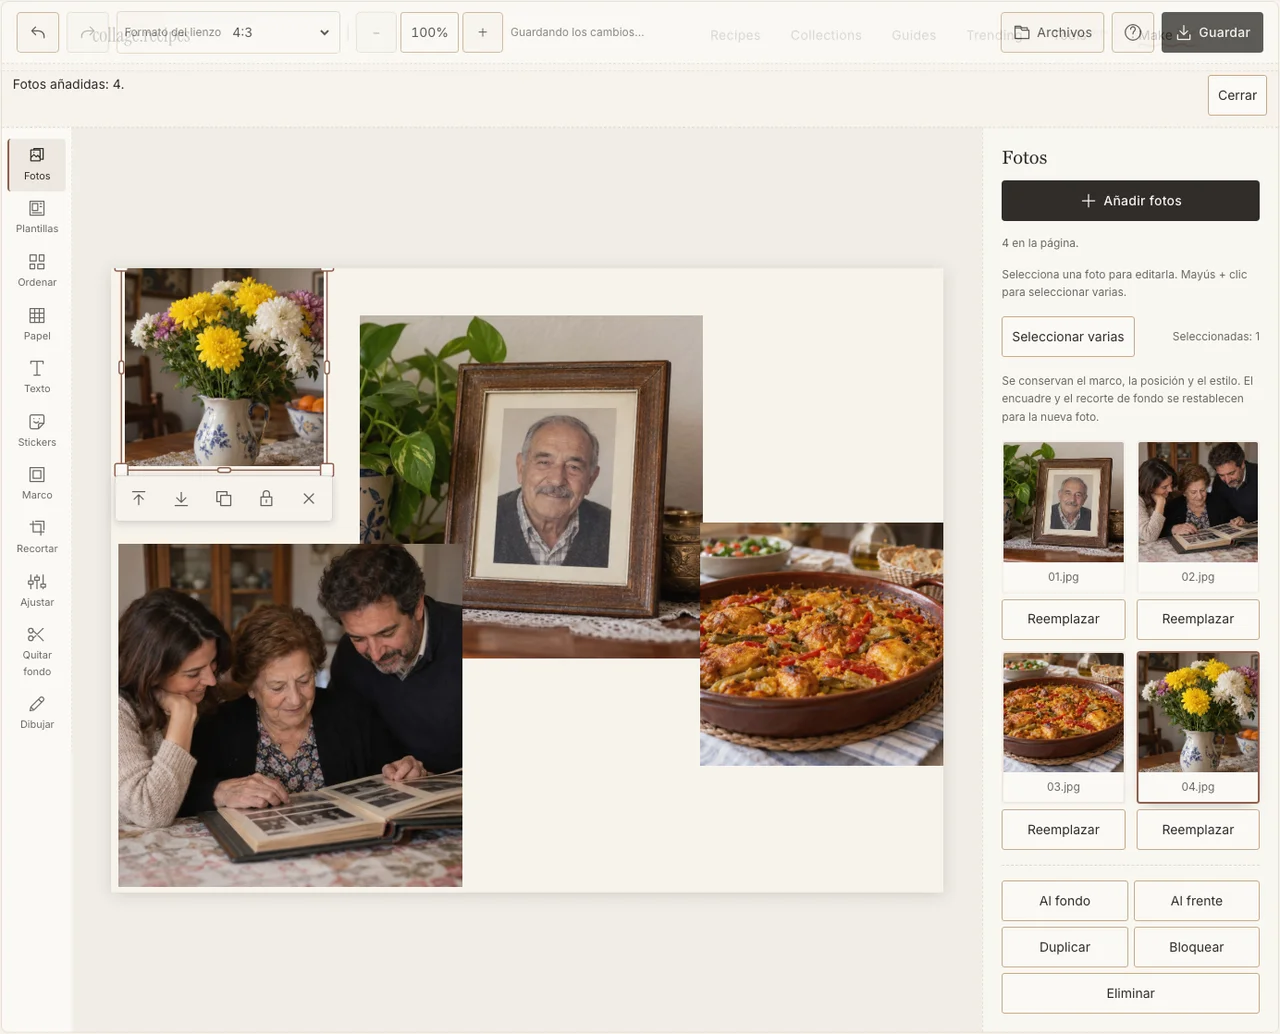
Task: Open the Archivos button
Action: click(x=1052, y=32)
